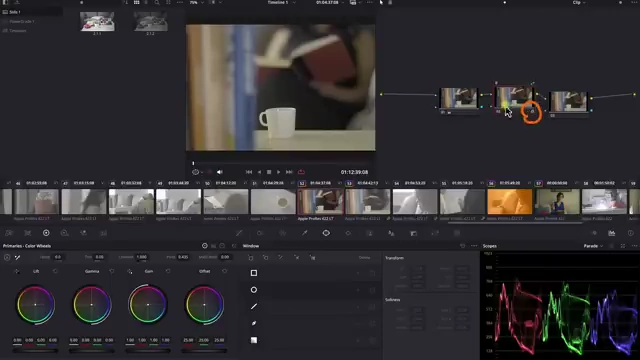The height and width of the screenshot is (360, 640).
Task: Play the viewer in reverse
Action: 259,172
